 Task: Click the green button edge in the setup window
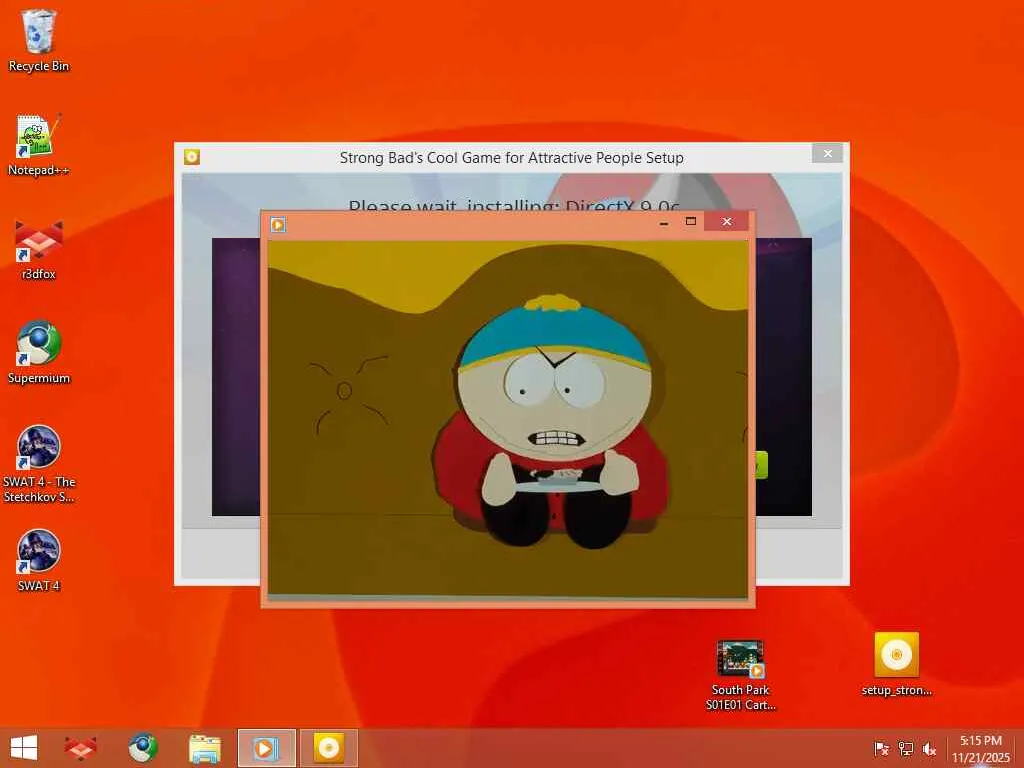(761, 465)
